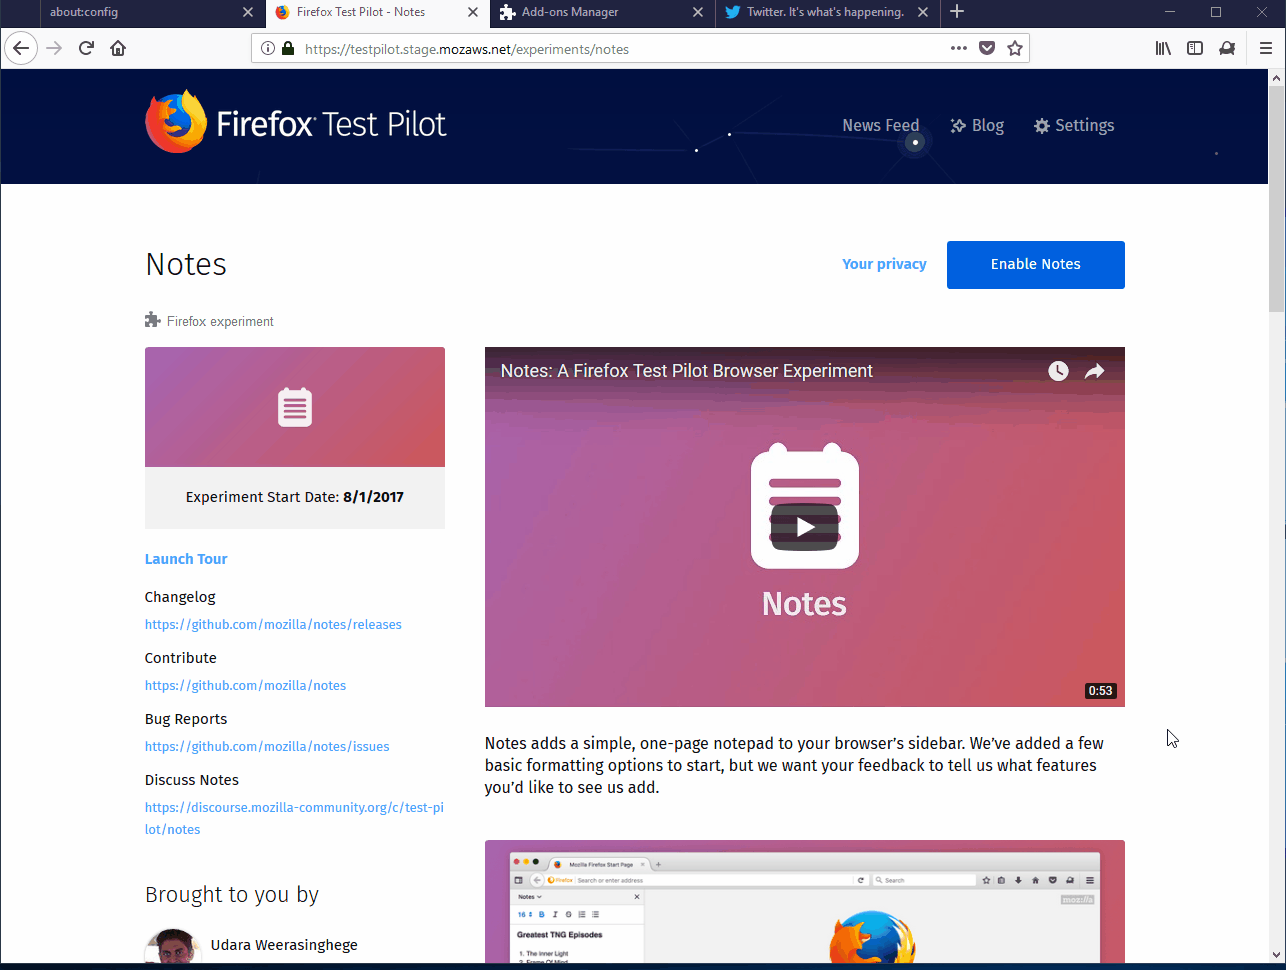1286x970 pixels.
Task: Bookmark this page with the star
Action: pyautogui.click(x=1015, y=47)
